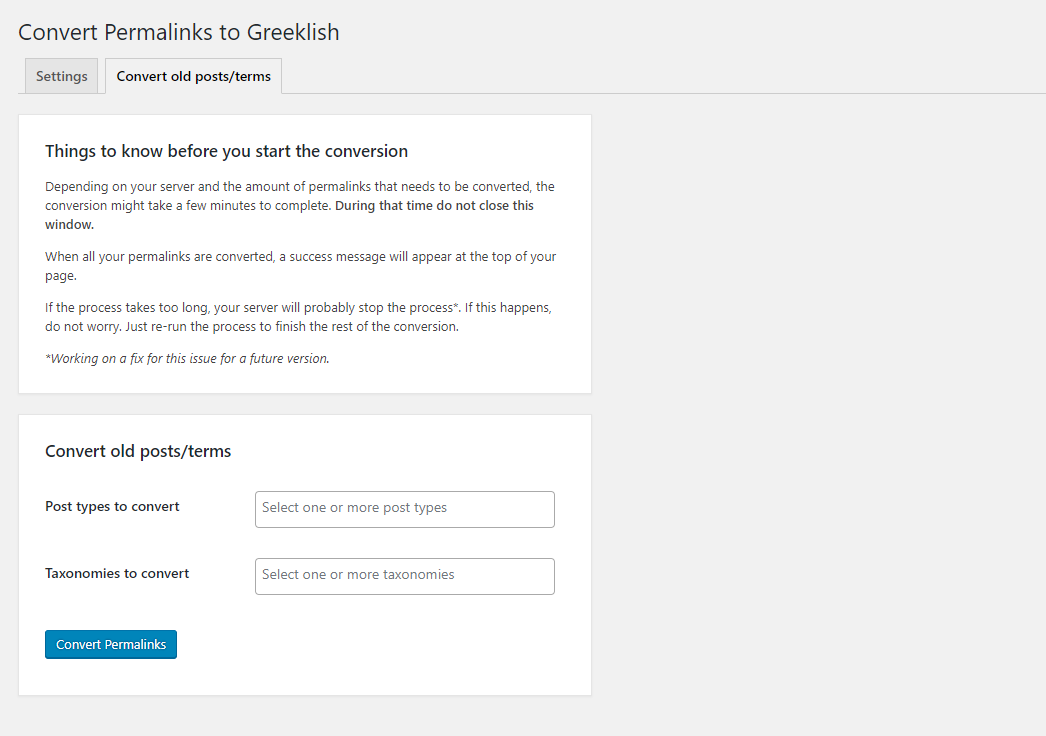The image size is (1046, 736).
Task: Select the Convert old posts/terms tab
Action: click(193, 76)
